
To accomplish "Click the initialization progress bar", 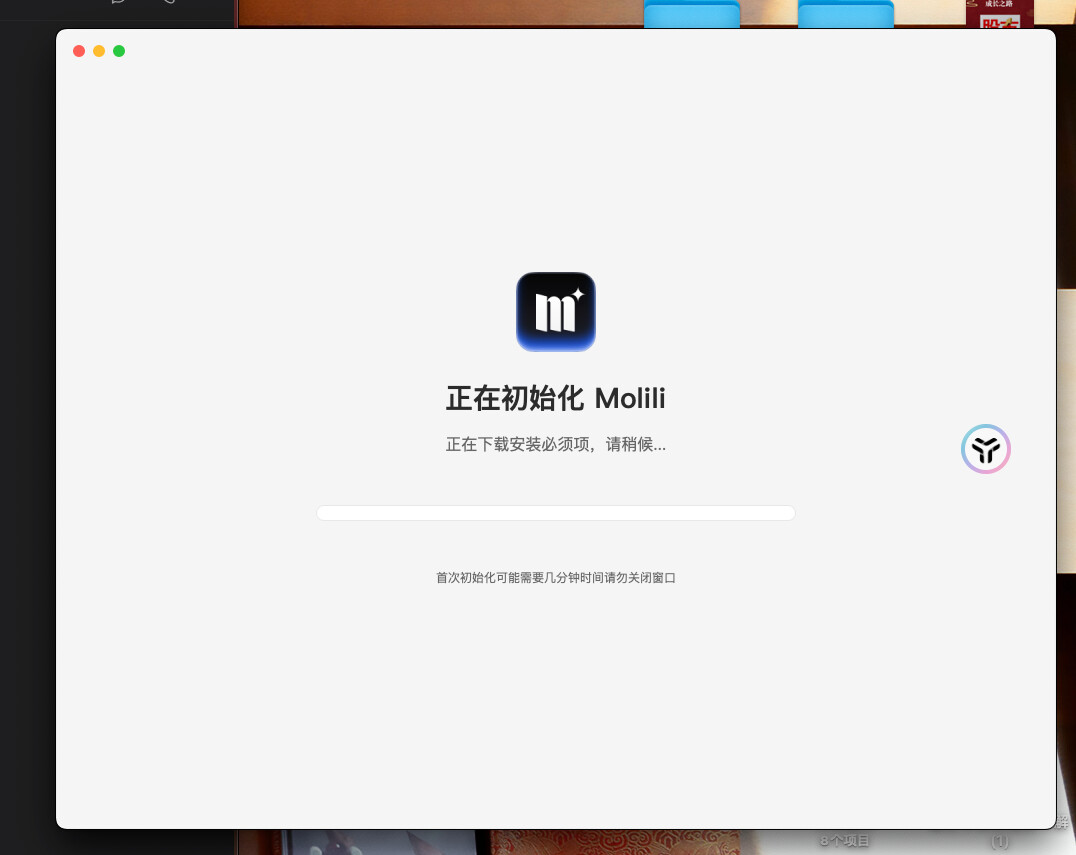I will click(x=556, y=513).
